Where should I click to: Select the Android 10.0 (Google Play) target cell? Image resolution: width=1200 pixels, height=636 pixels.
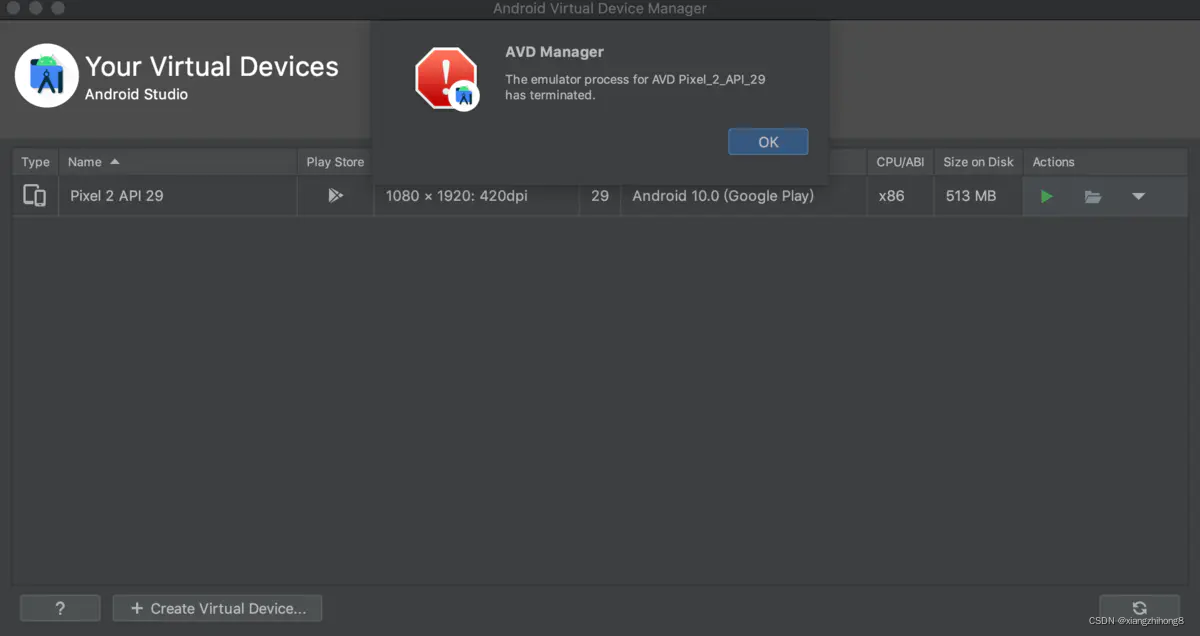tap(743, 196)
